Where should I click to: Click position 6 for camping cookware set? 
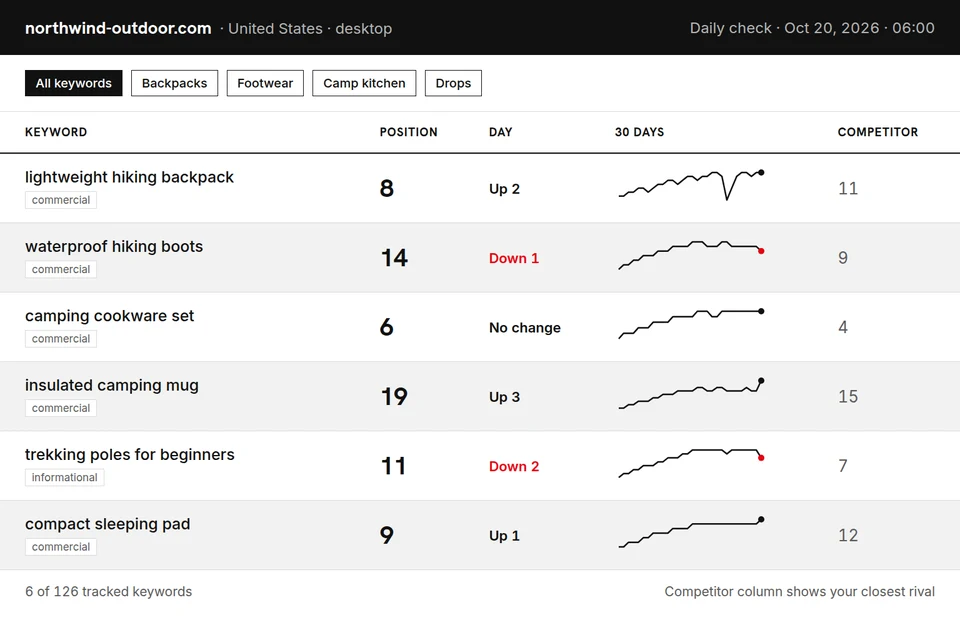pos(386,327)
